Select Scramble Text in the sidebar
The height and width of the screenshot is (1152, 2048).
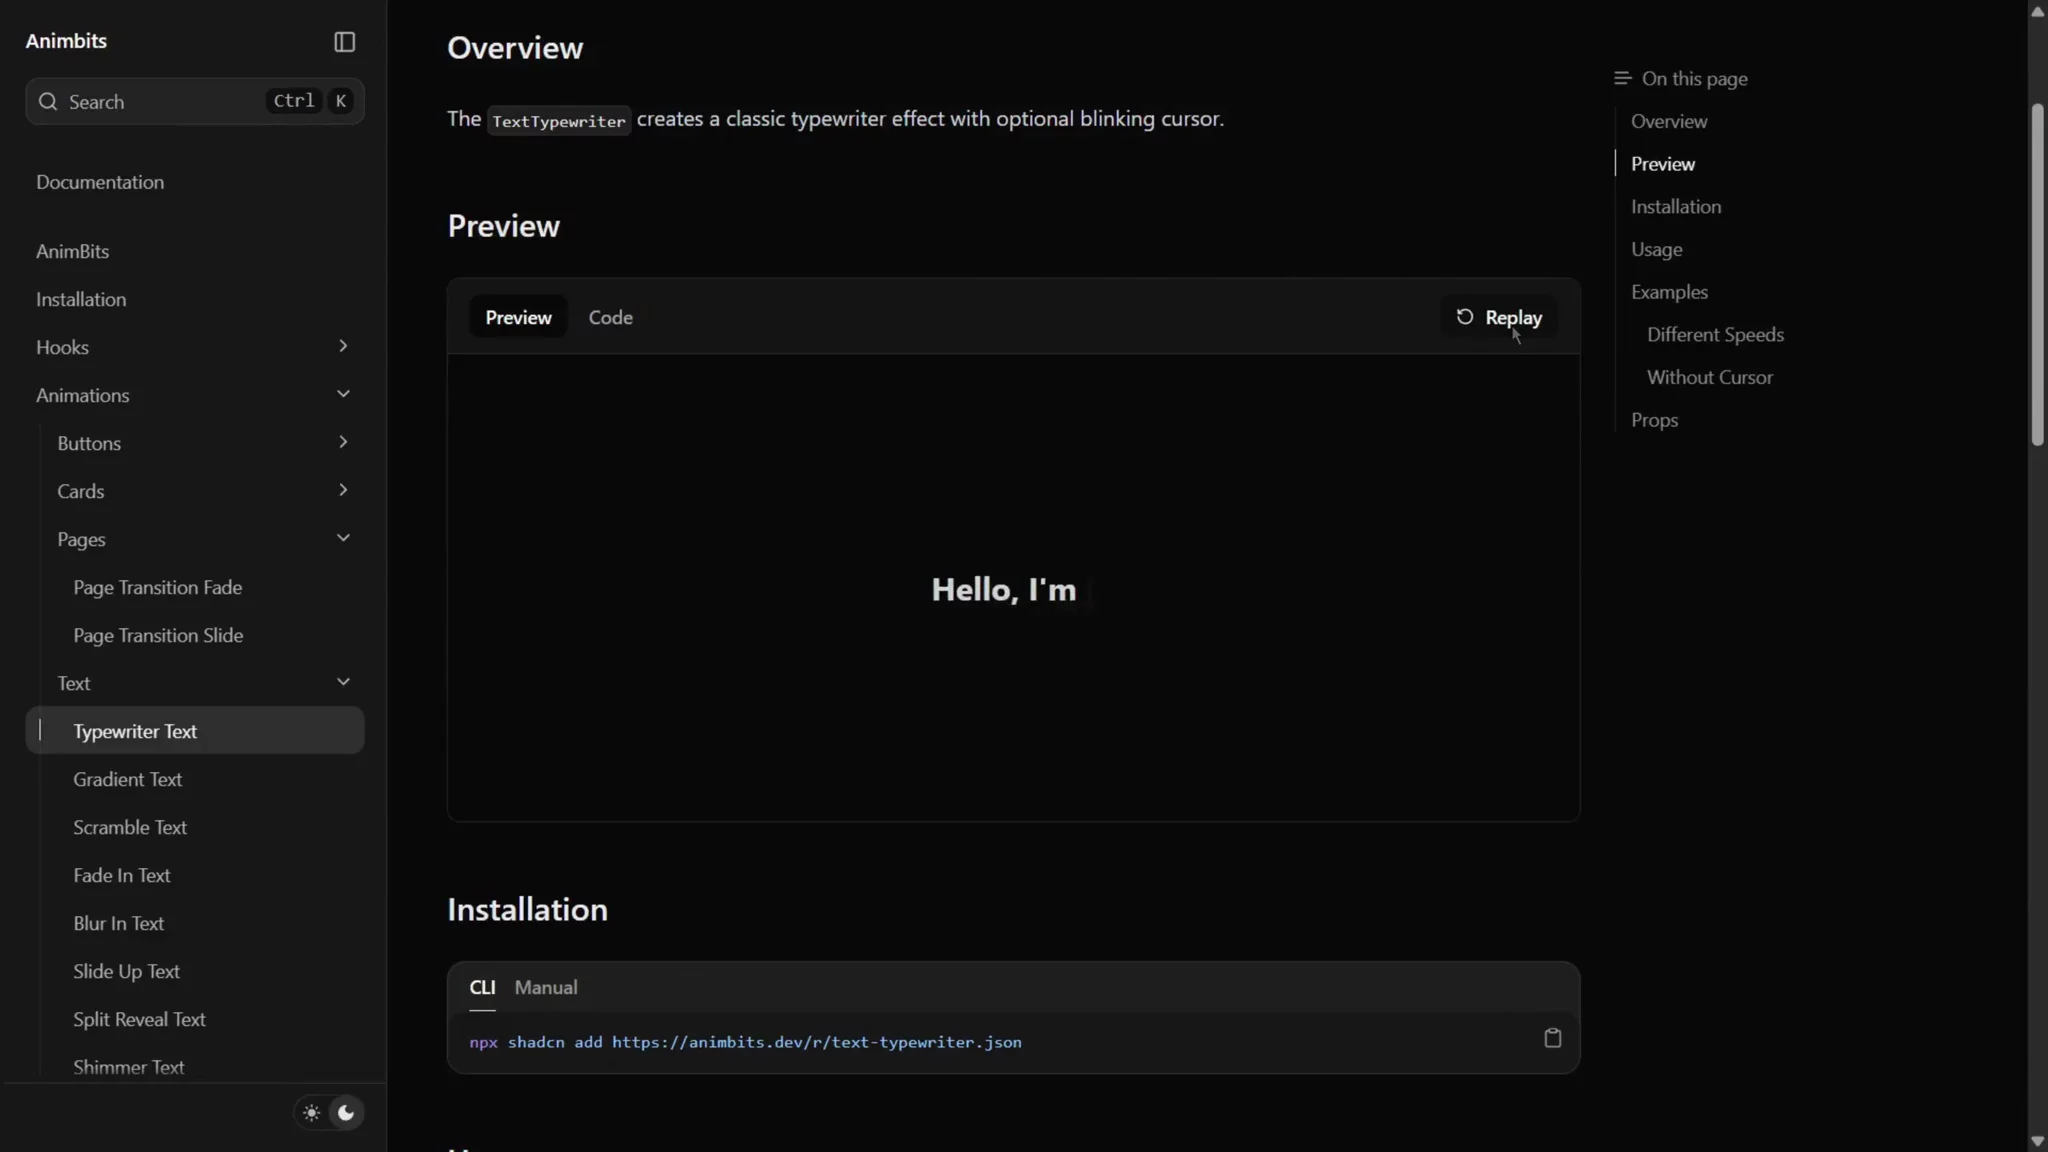[x=130, y=827]
